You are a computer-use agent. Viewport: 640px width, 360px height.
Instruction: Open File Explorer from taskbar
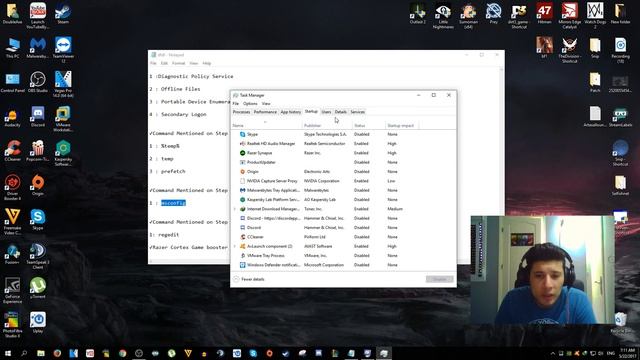[40, 353]
